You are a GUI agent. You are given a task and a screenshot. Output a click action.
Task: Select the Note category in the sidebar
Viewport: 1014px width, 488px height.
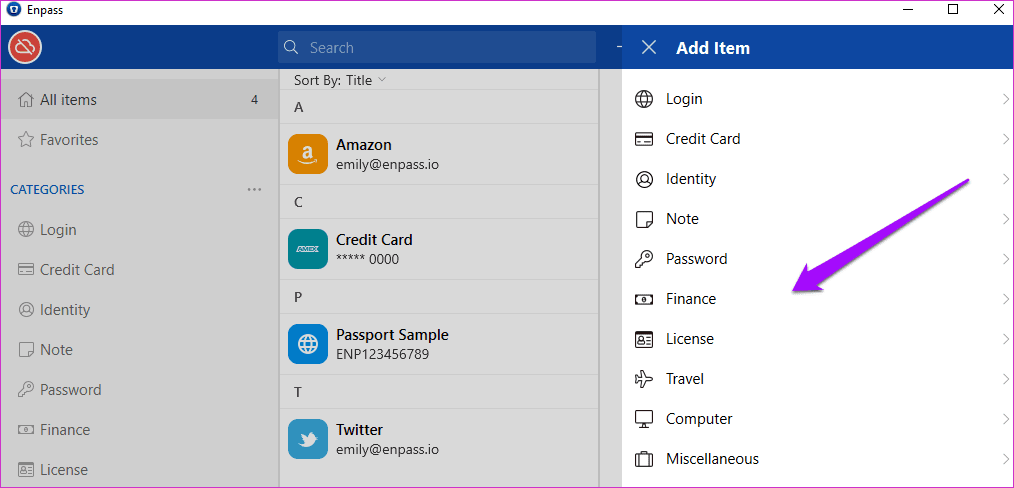click(139, 350)
